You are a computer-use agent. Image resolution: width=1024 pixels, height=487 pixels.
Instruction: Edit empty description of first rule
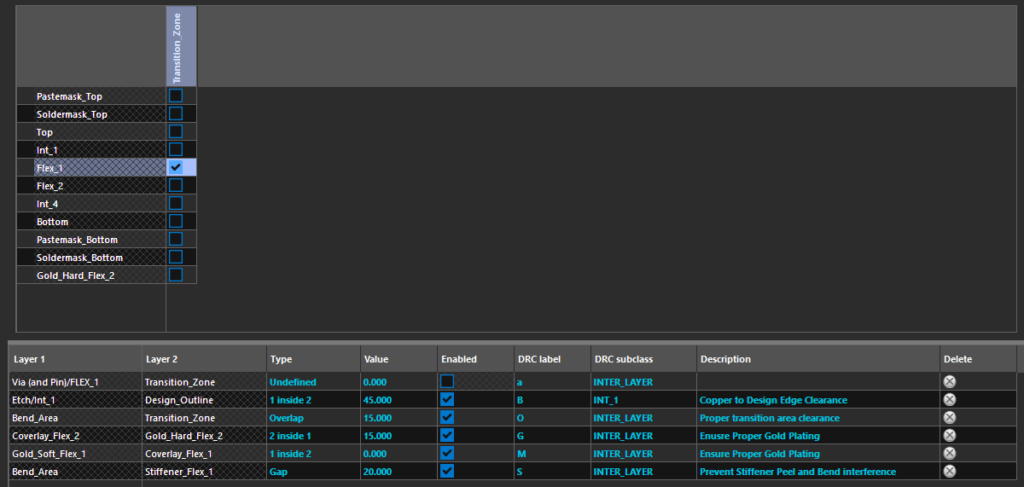point(818,382)
